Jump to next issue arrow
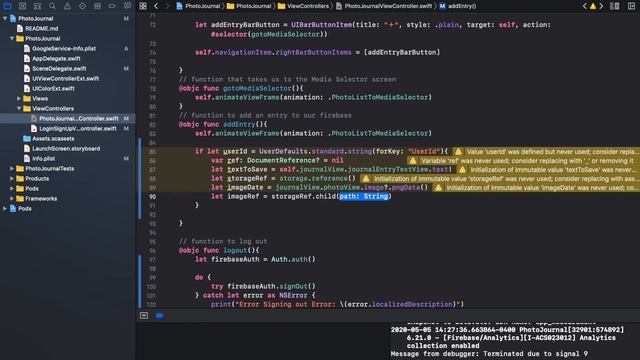640x360 pixels. pos(601,6)
